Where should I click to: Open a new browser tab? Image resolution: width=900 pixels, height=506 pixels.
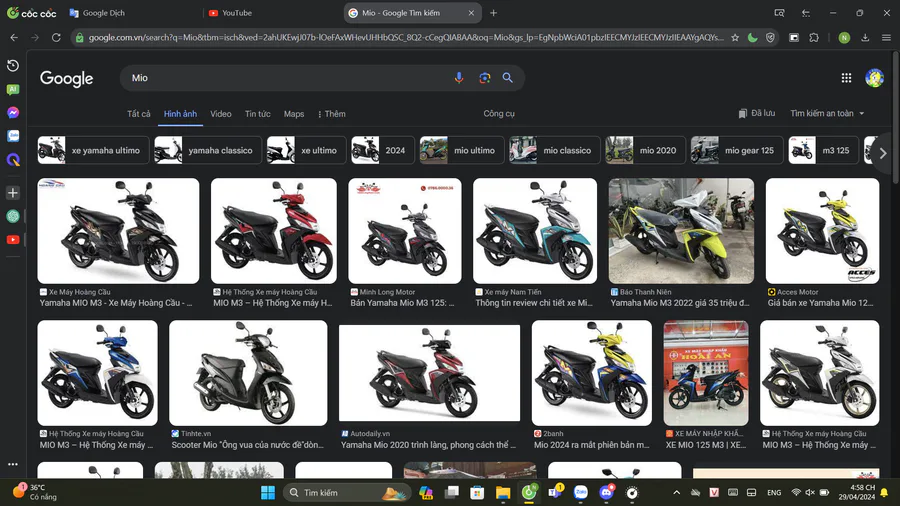click(x=493, y=13)
